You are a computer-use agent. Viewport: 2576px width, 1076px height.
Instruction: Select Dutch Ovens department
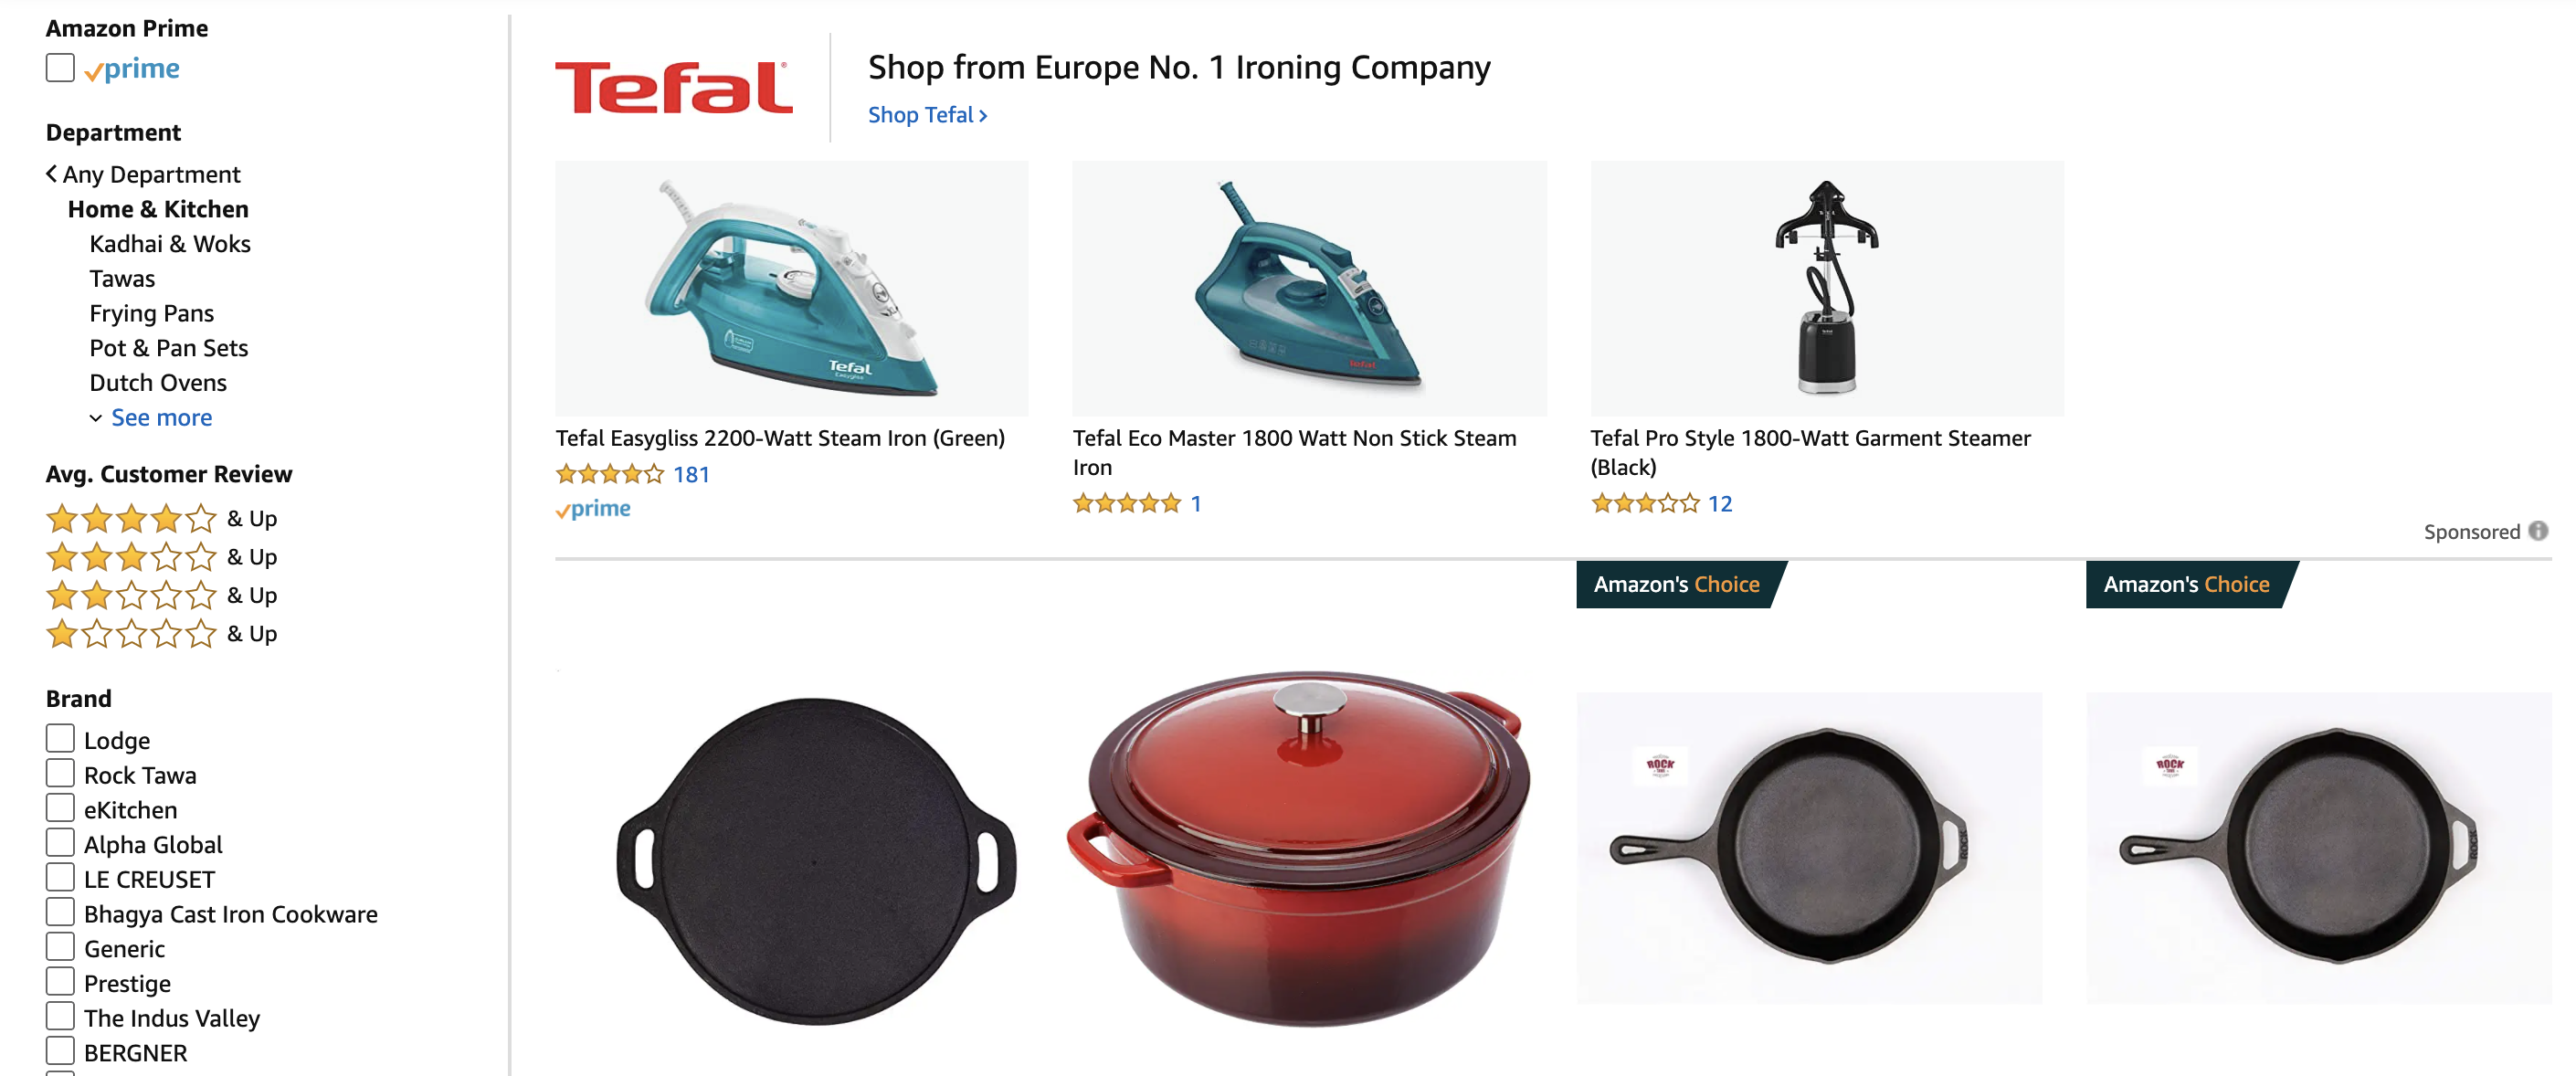[158, 382]
